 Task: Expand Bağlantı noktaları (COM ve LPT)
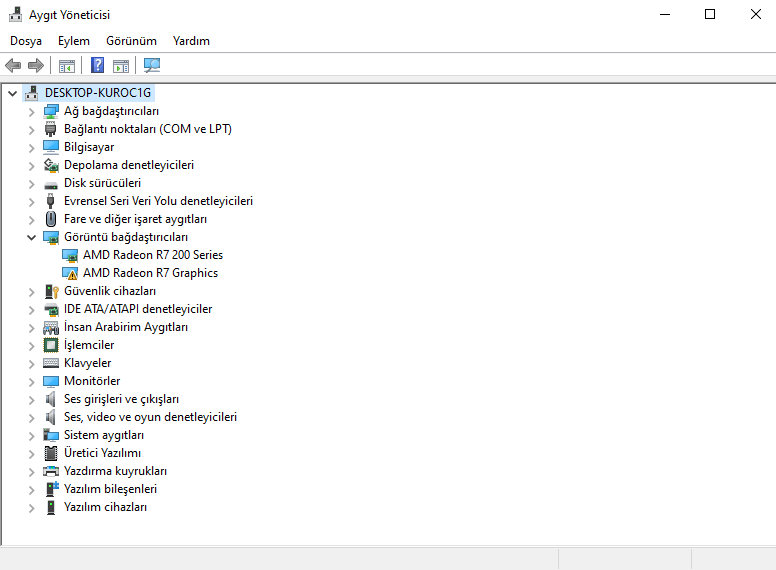[x=32, y=130]
